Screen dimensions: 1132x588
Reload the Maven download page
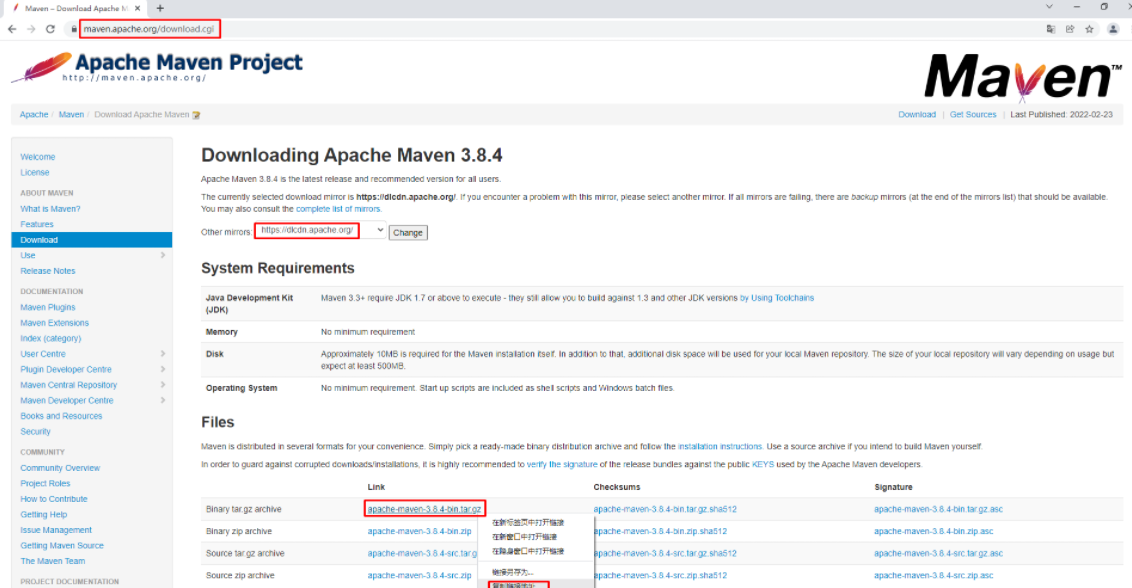pyautogui.click(x=51, y=29)
